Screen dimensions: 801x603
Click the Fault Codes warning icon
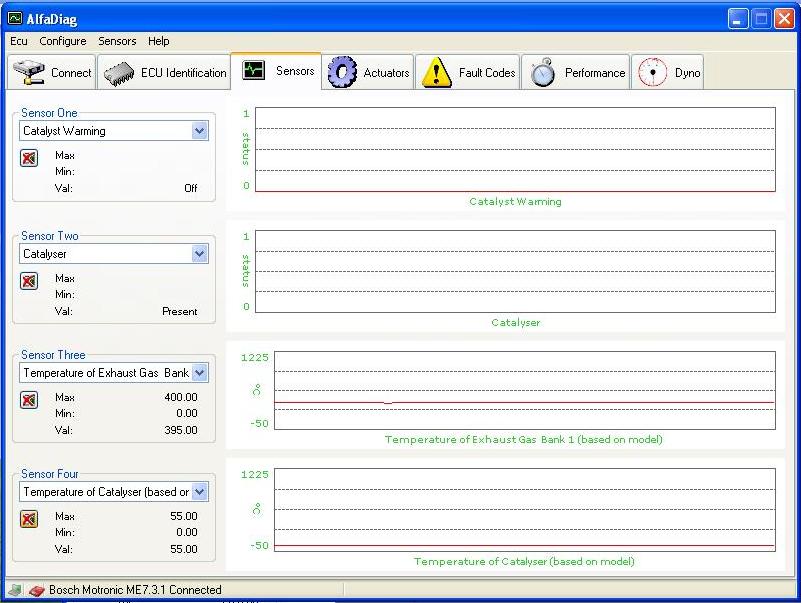click(437, 72)
